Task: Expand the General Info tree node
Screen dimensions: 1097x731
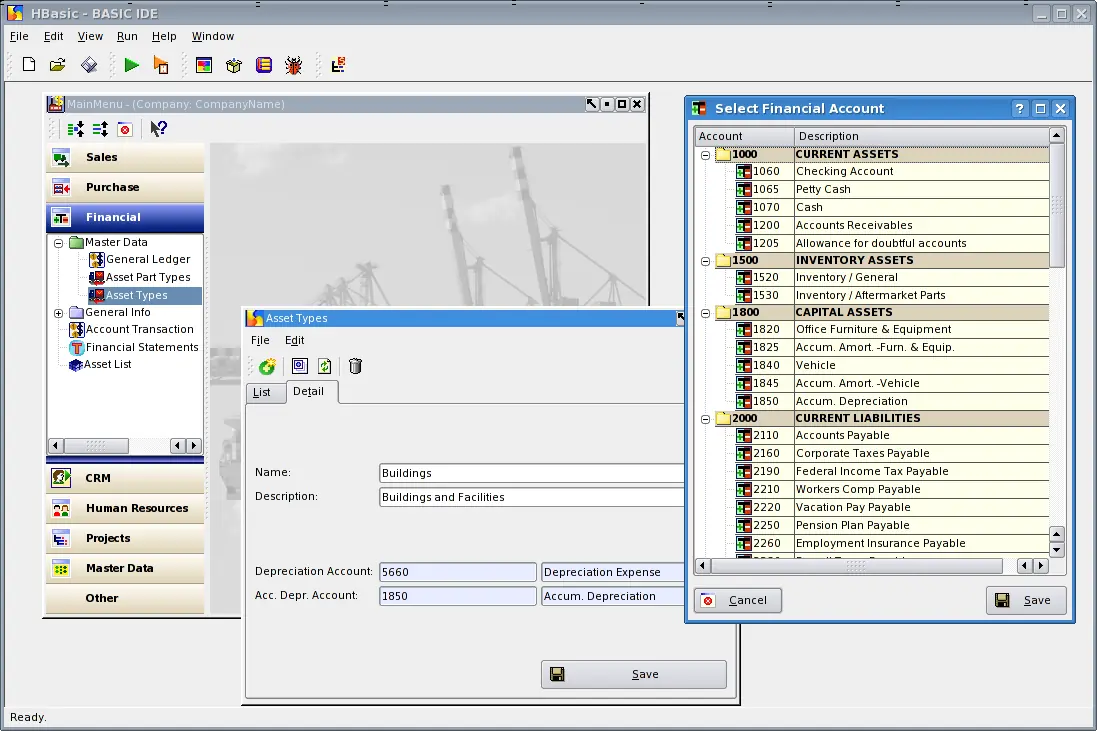Action: point(59,313)
